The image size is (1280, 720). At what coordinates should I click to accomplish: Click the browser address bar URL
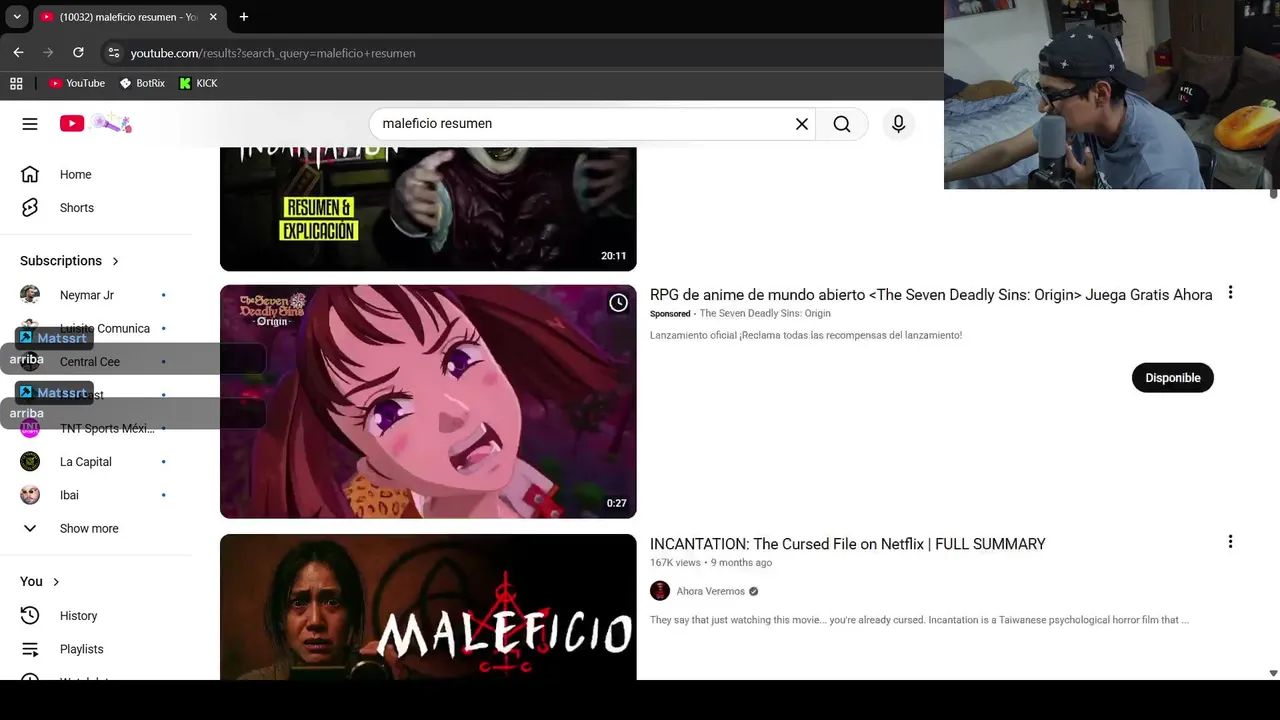[272, 53]
